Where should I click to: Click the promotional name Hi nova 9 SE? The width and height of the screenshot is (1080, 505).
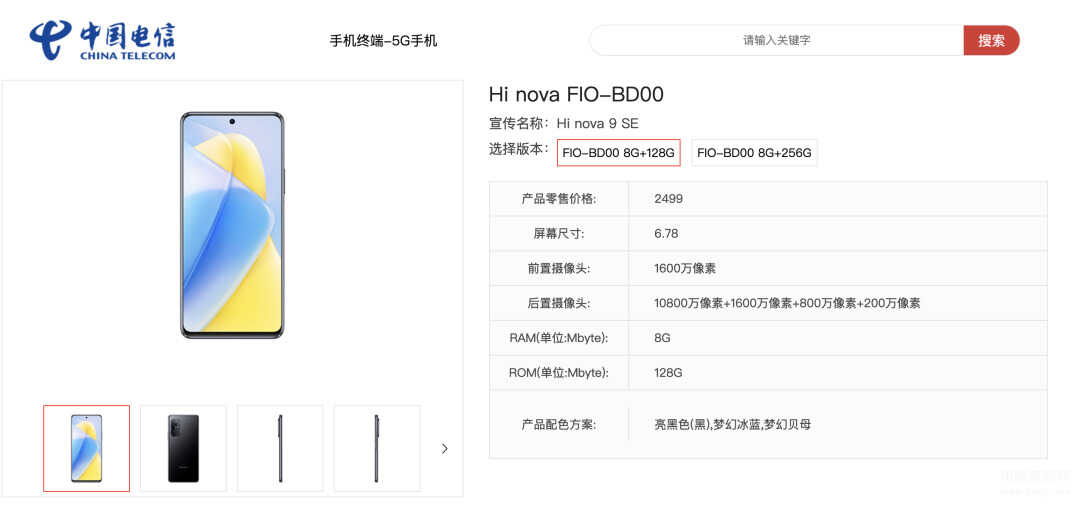pyautogui.click(x=597, y=123)
